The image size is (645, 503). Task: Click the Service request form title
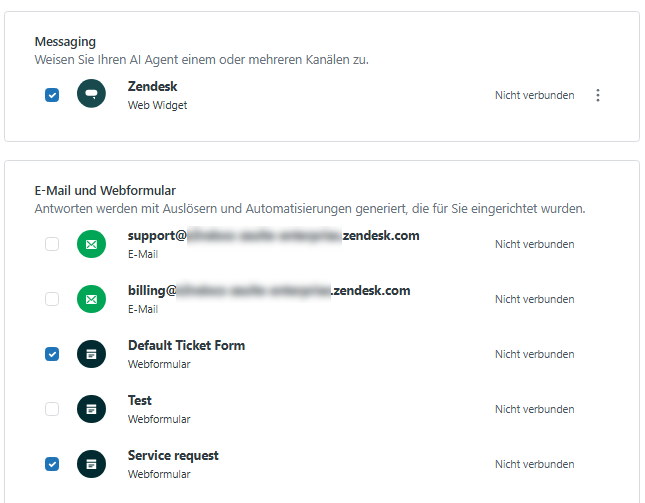(173, 456)
